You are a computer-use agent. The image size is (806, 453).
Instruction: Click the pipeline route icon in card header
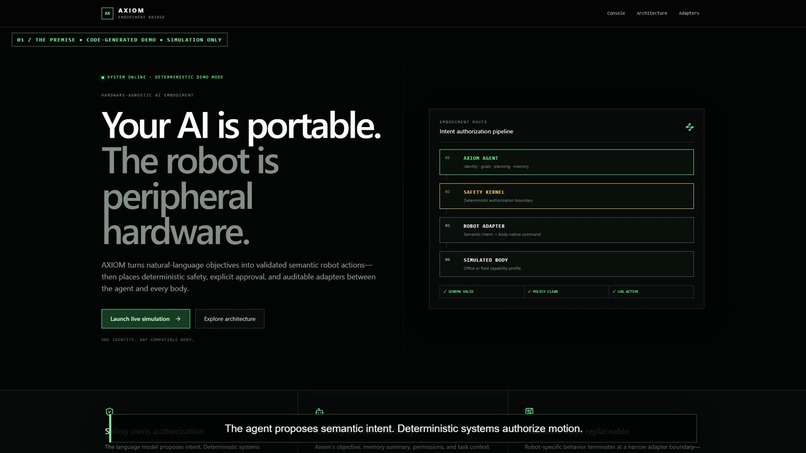689,127
